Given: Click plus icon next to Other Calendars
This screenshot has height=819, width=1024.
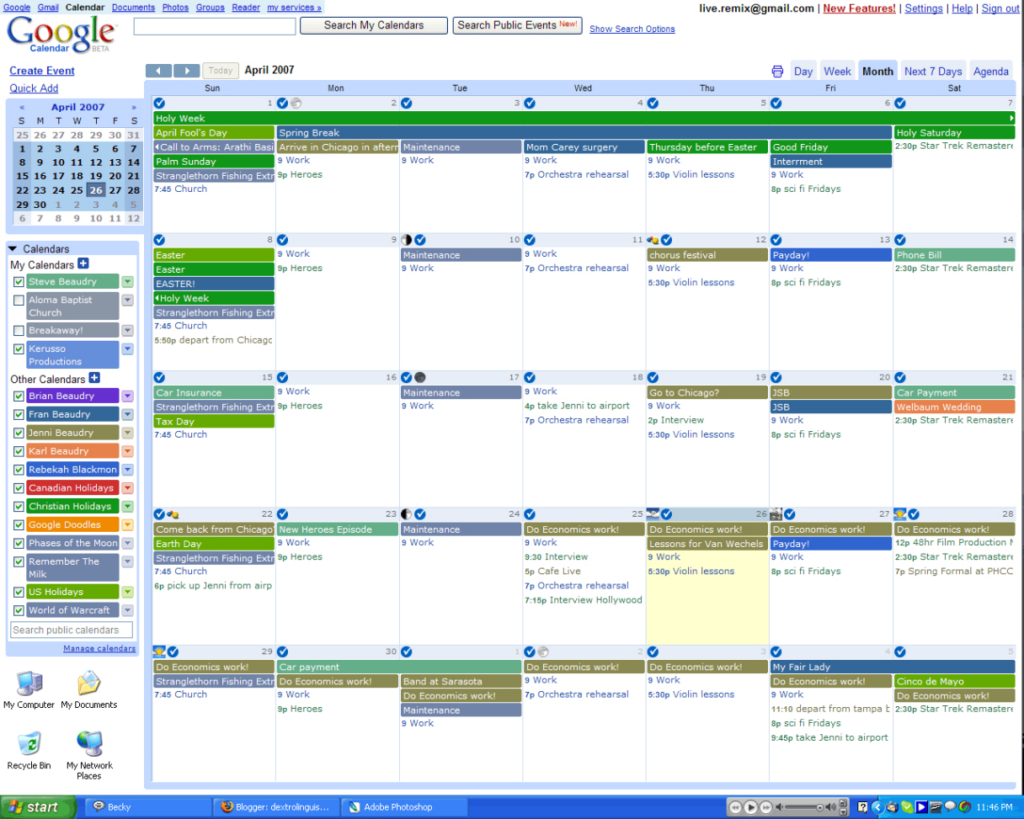Looking at the screenshot, I should point(94,378).
